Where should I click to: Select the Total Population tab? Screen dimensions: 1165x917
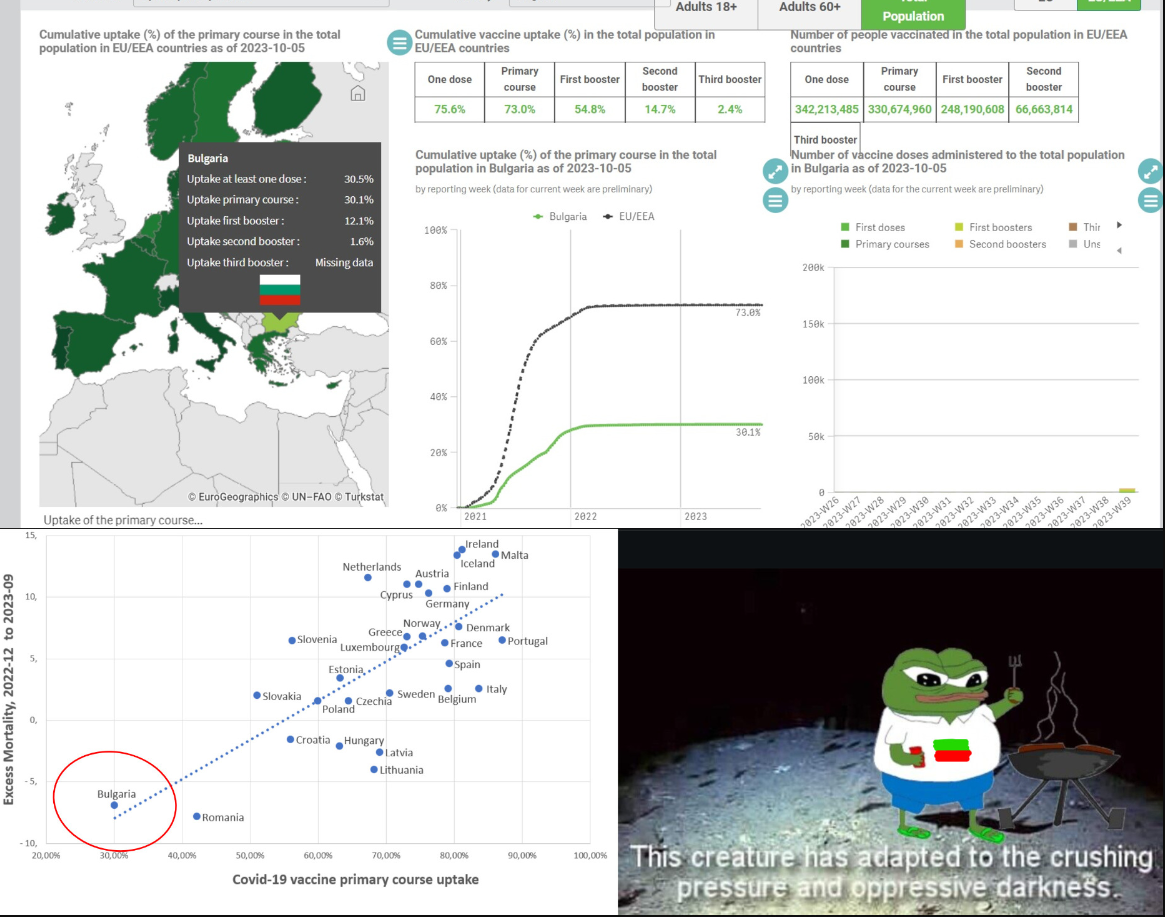pyautogui.click(x=913, y=13)
